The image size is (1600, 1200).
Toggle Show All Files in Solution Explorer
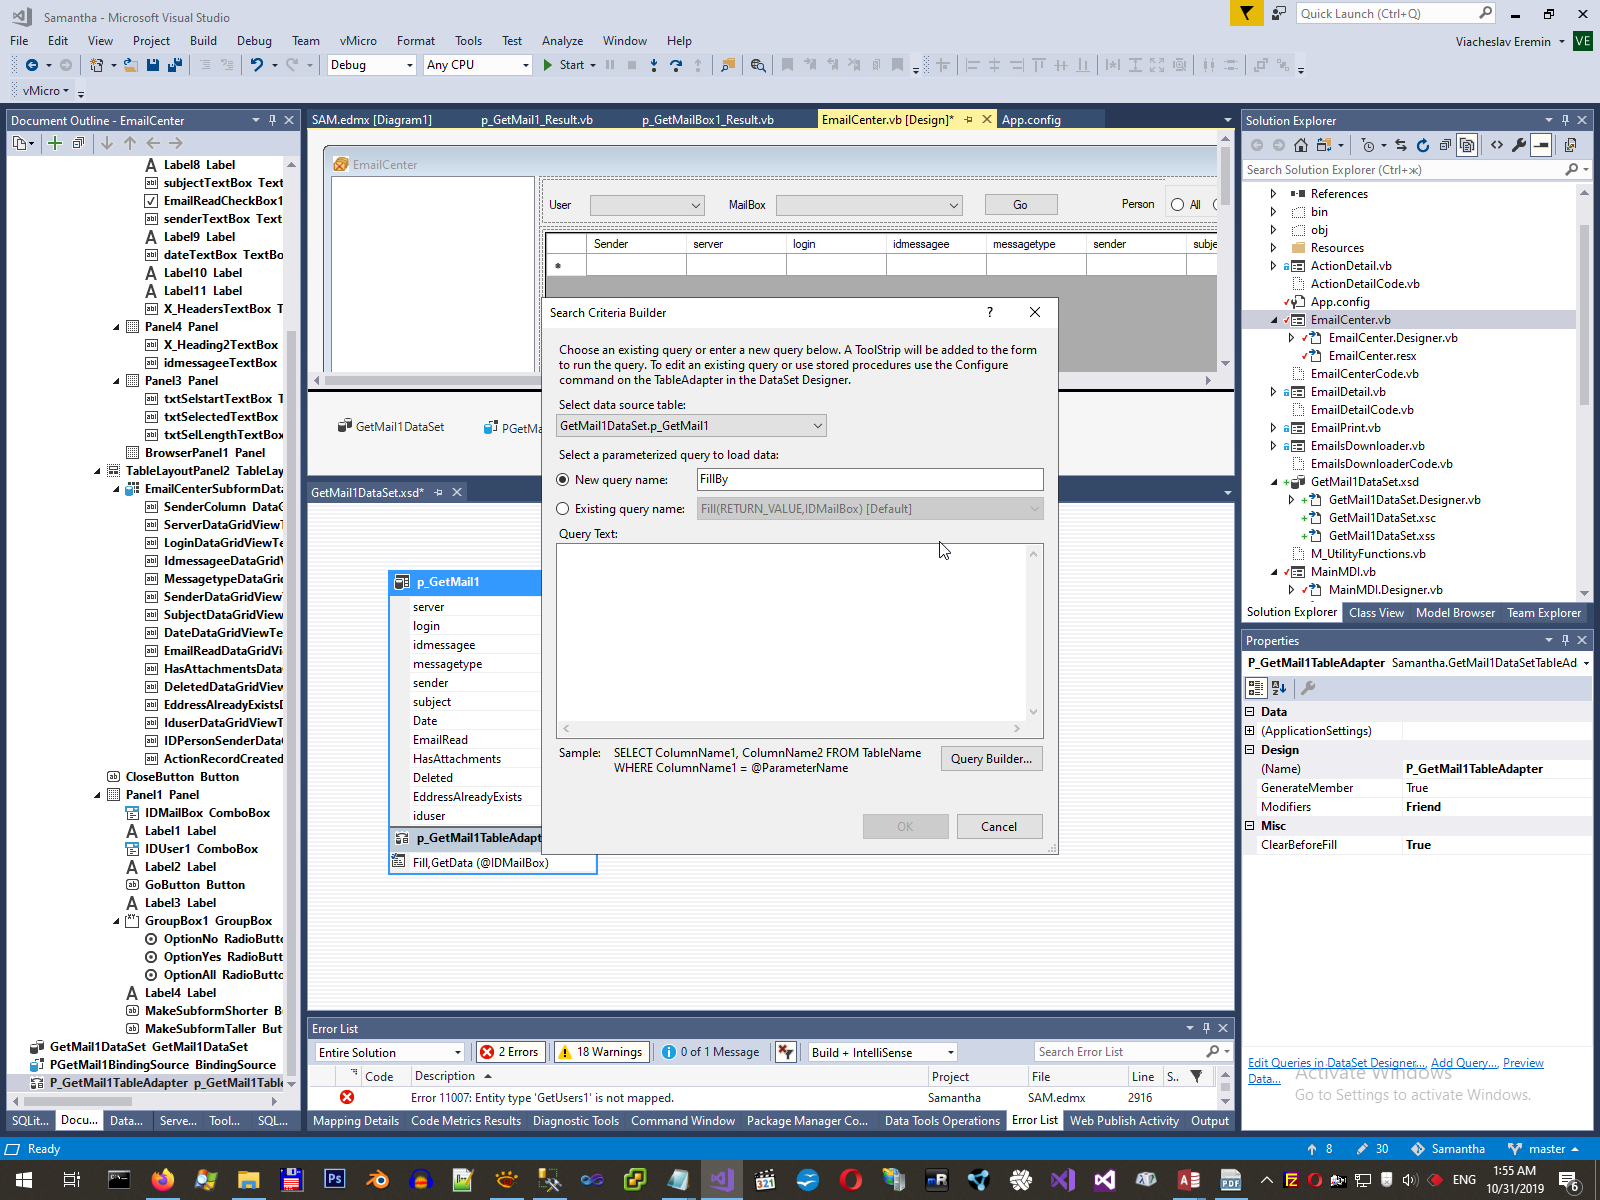[1467, 145]
